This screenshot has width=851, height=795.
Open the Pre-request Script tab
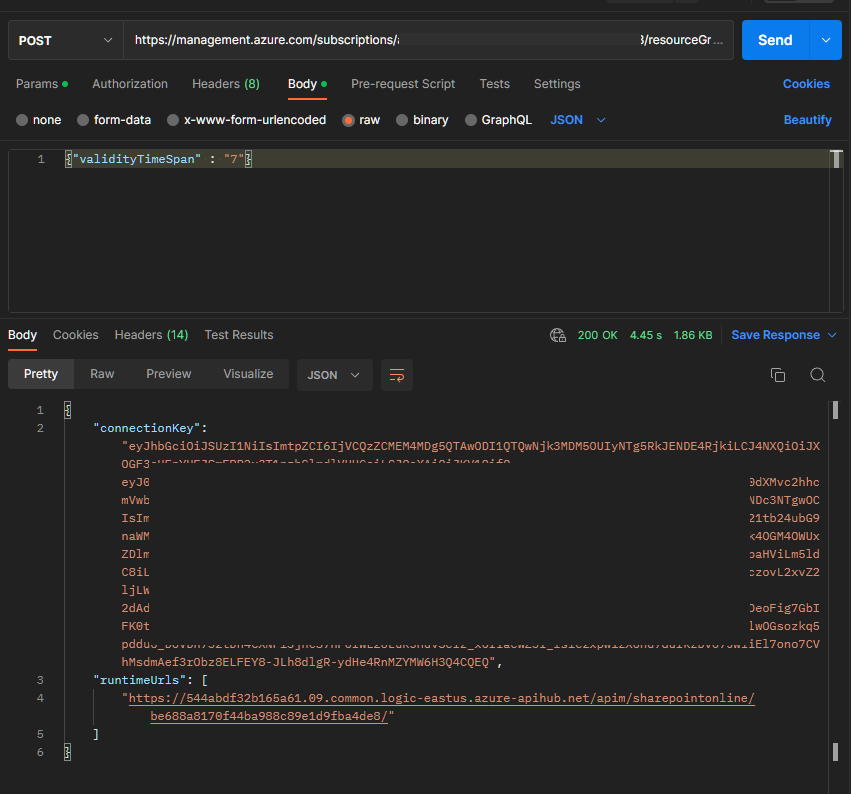click(402, 84)
